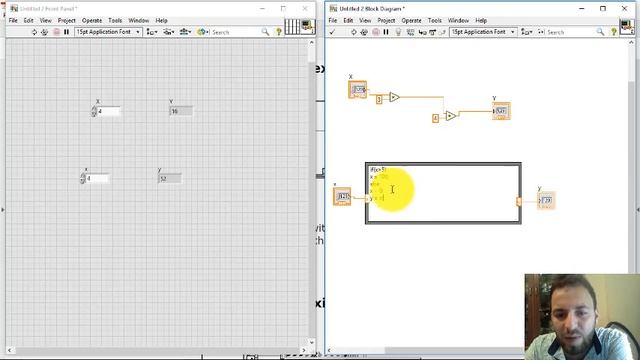Select upper y indicator terminal in diagram
Viewport: 640px width, 360px height.
pyautogui.click(x=501, y=111)
